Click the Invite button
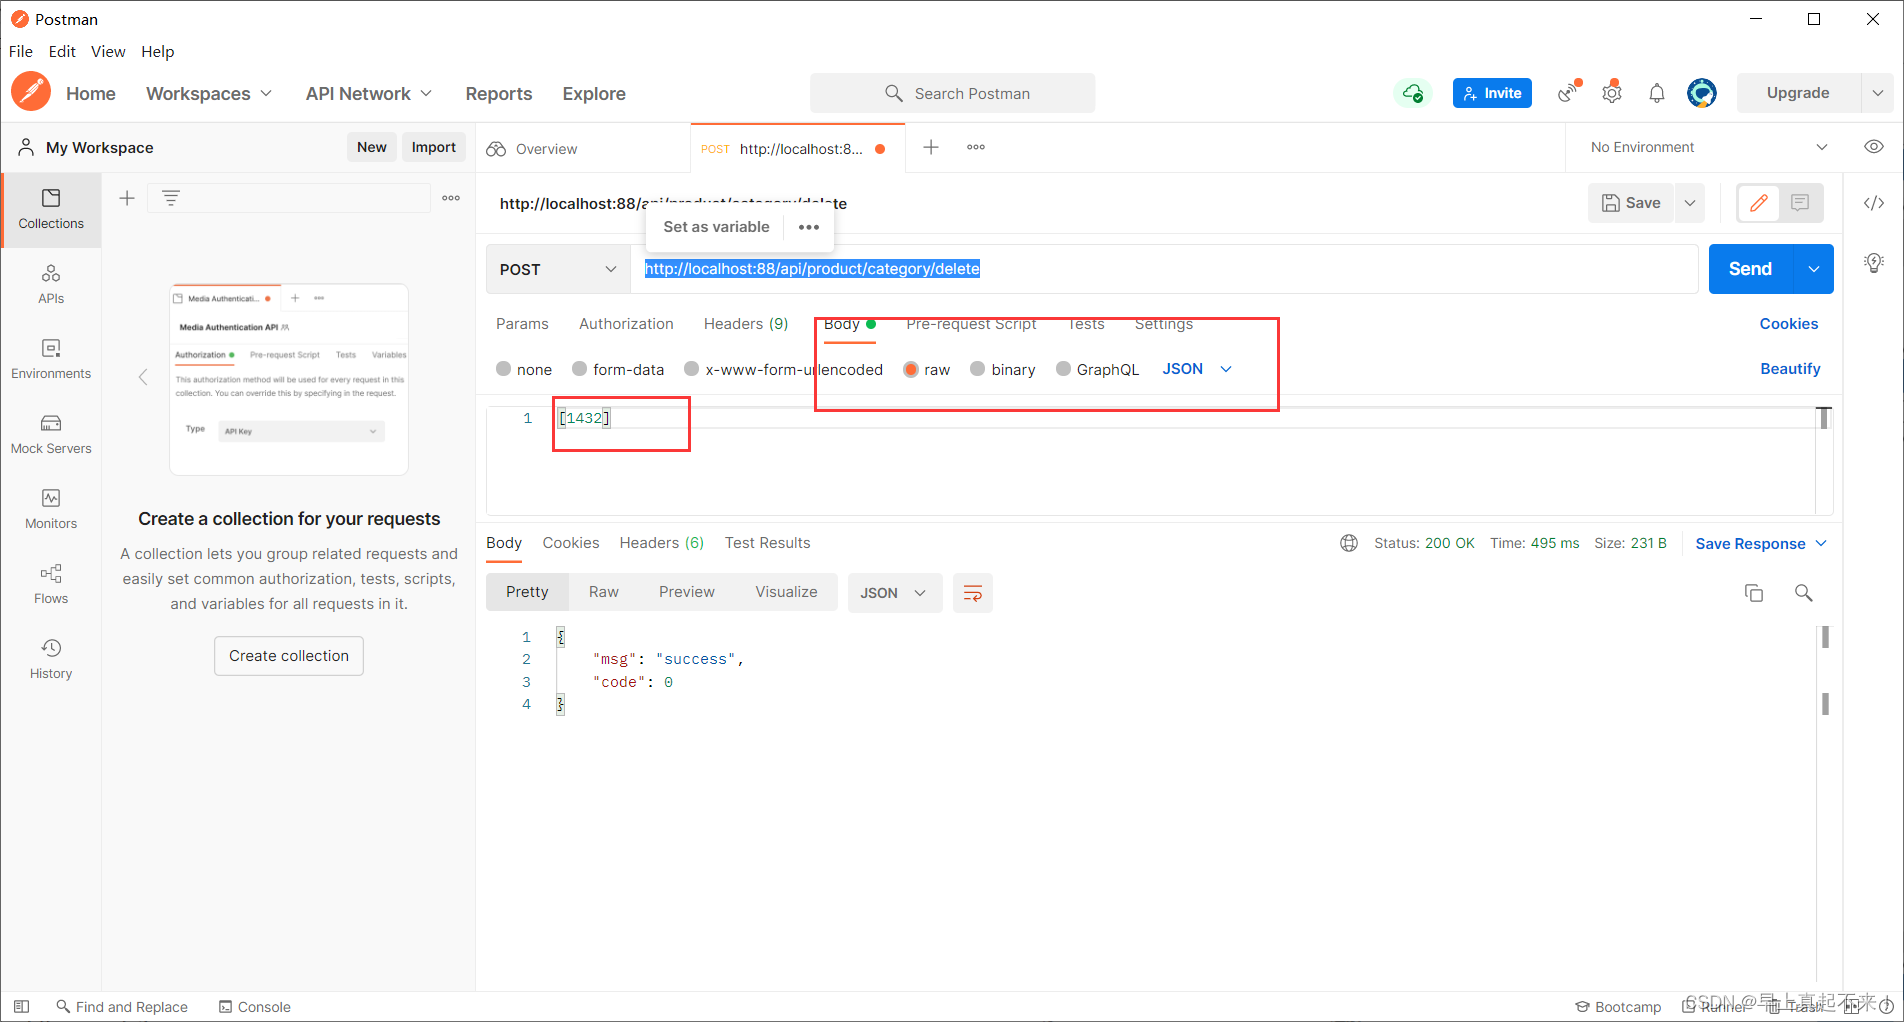The image size is (1904, 1022). tap(1492, 93)
